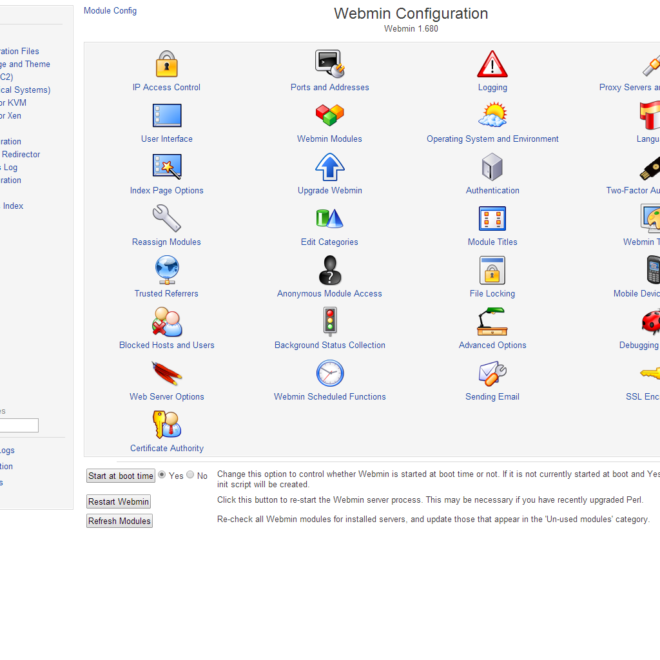This screenshot has height=660, width=660.
Task: Click the Trusted Referrers text link
Action: click(166, 294)
